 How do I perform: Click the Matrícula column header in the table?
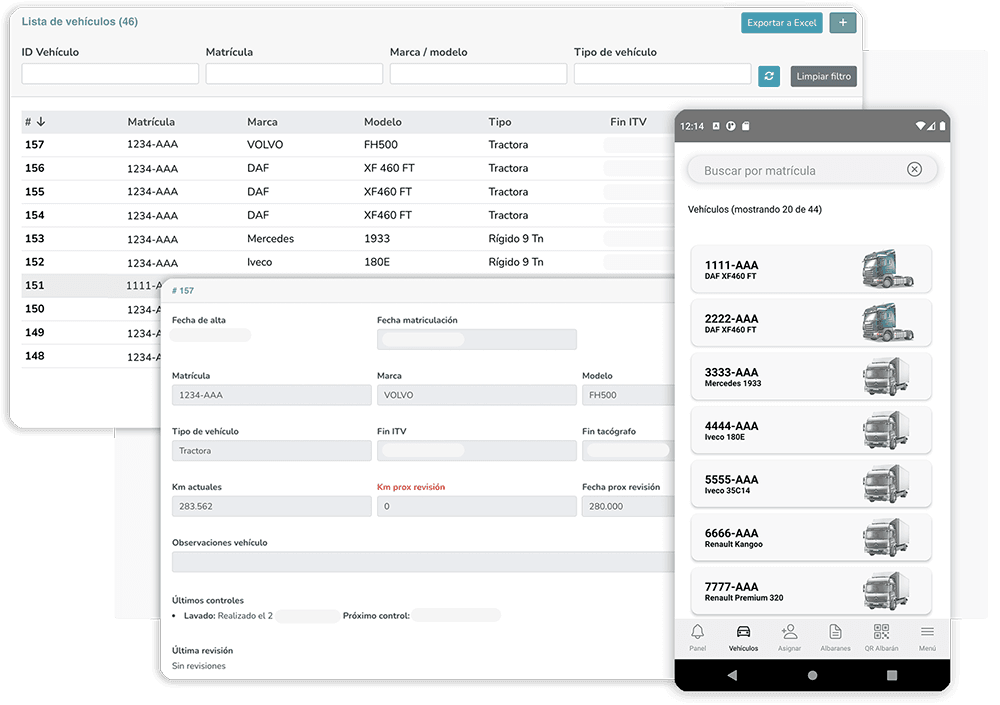pos(151,122)
